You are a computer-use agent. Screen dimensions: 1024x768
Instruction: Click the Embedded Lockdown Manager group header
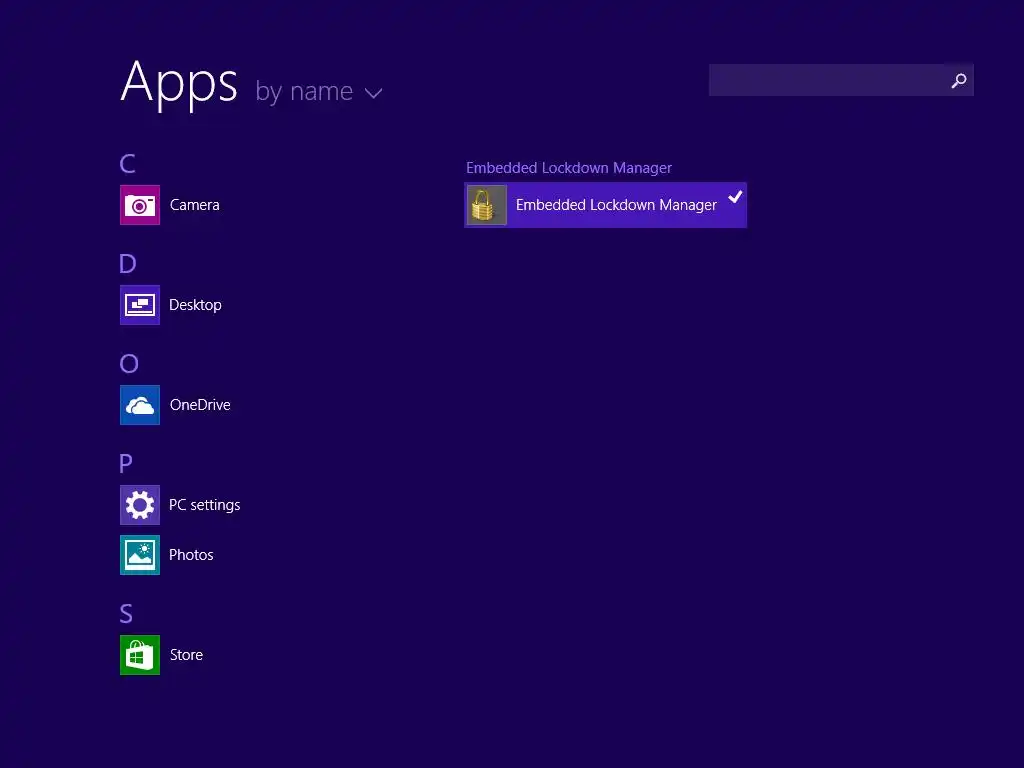[x=569, y=168]
